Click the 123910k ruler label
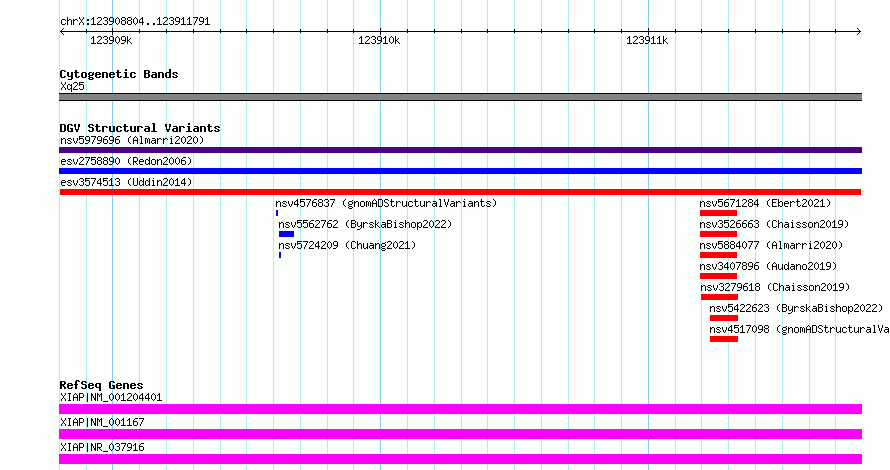890x470 pixels. 379,40
